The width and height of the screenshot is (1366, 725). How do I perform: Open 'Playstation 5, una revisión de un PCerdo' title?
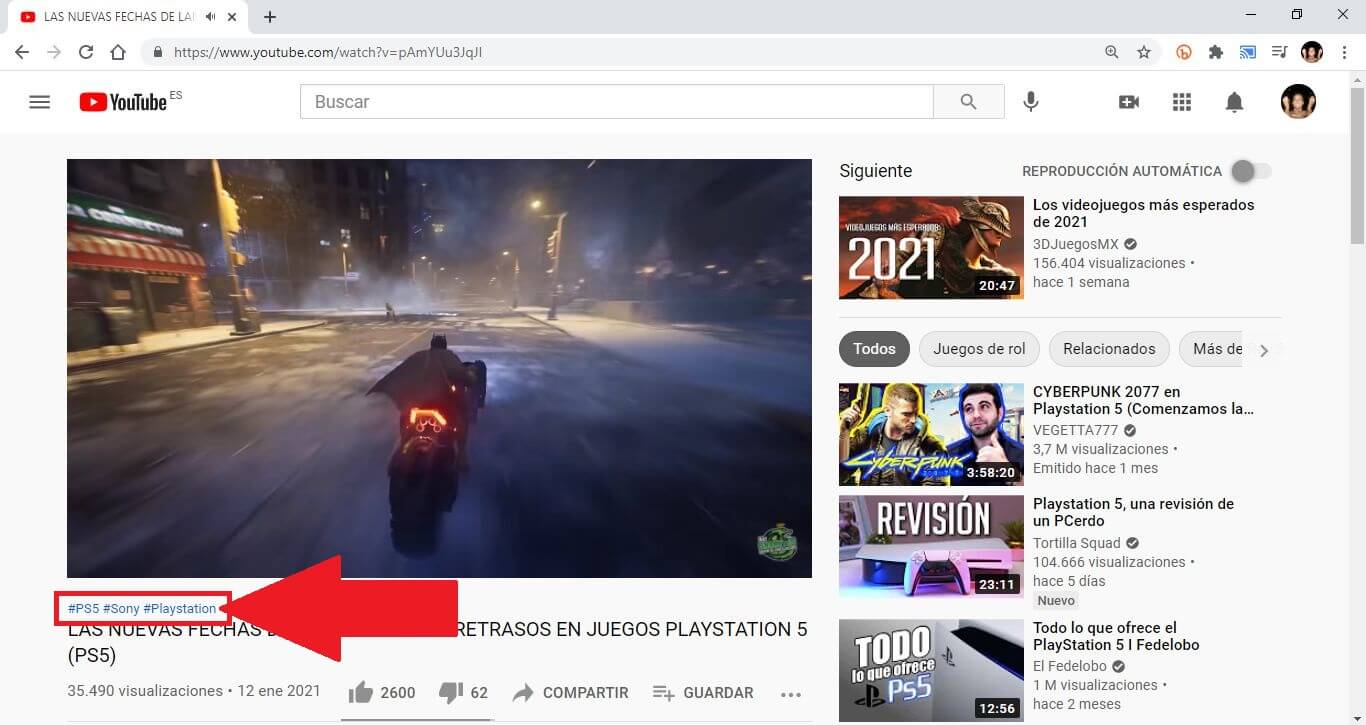click(x=1133, y=512)
